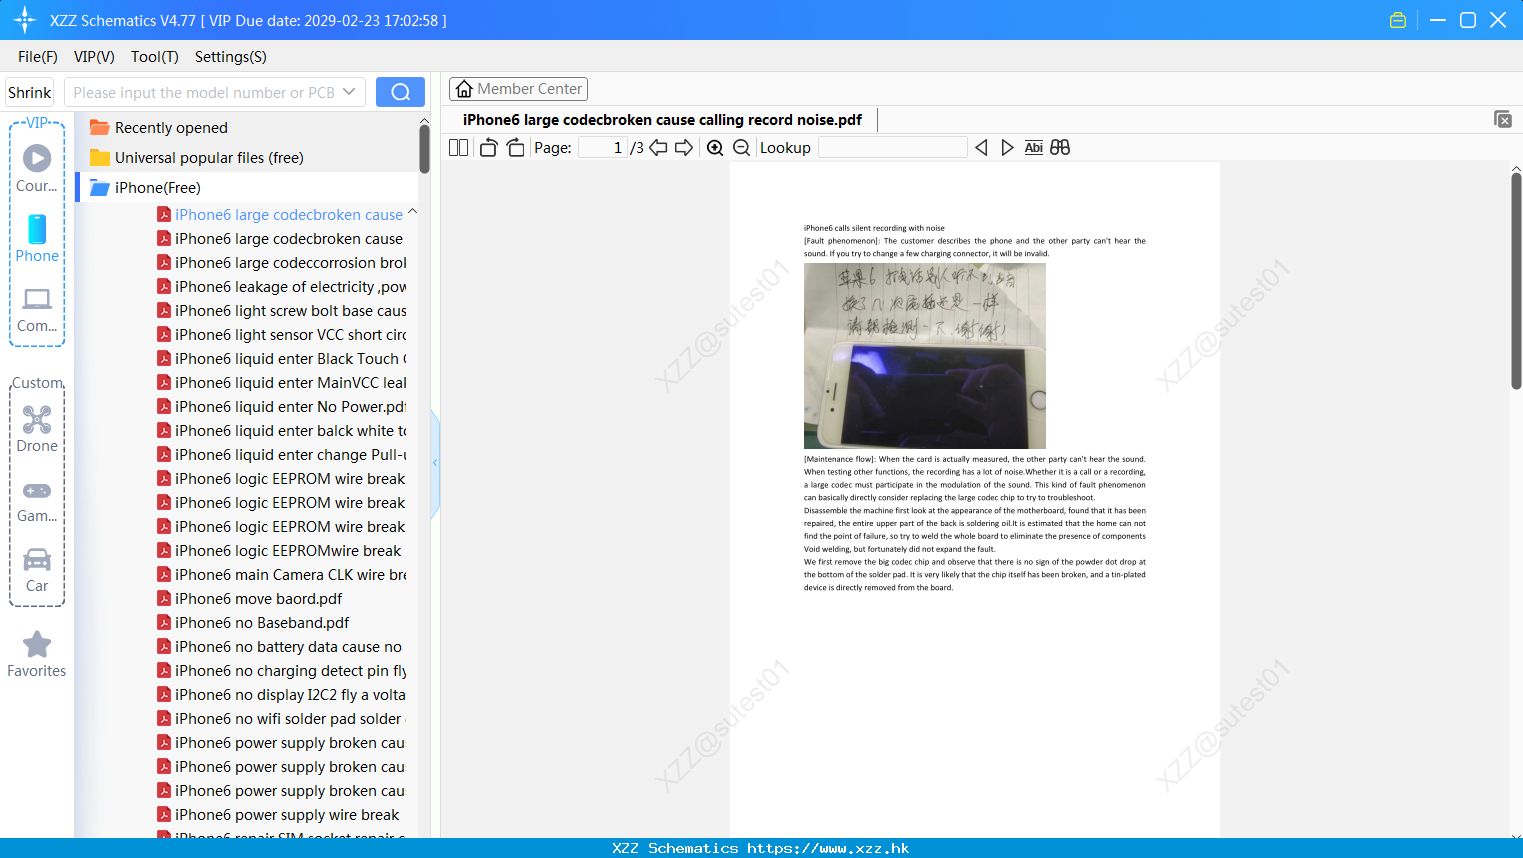Open iPhone6 no display I2C2 file
Viewport: 1523px width, 858px height.
pos(282,695)
